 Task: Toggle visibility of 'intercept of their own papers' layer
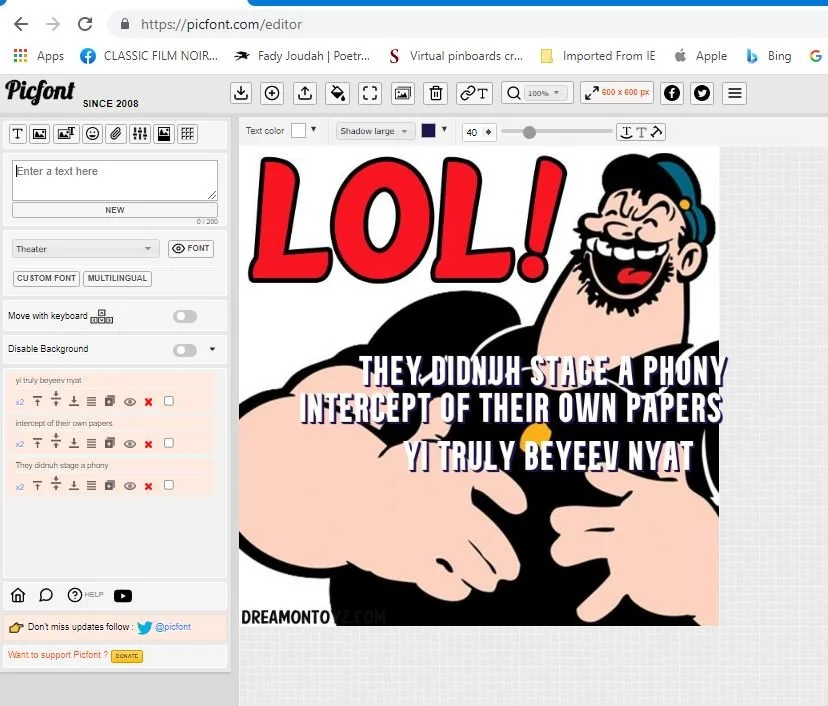tap(129, 444)
